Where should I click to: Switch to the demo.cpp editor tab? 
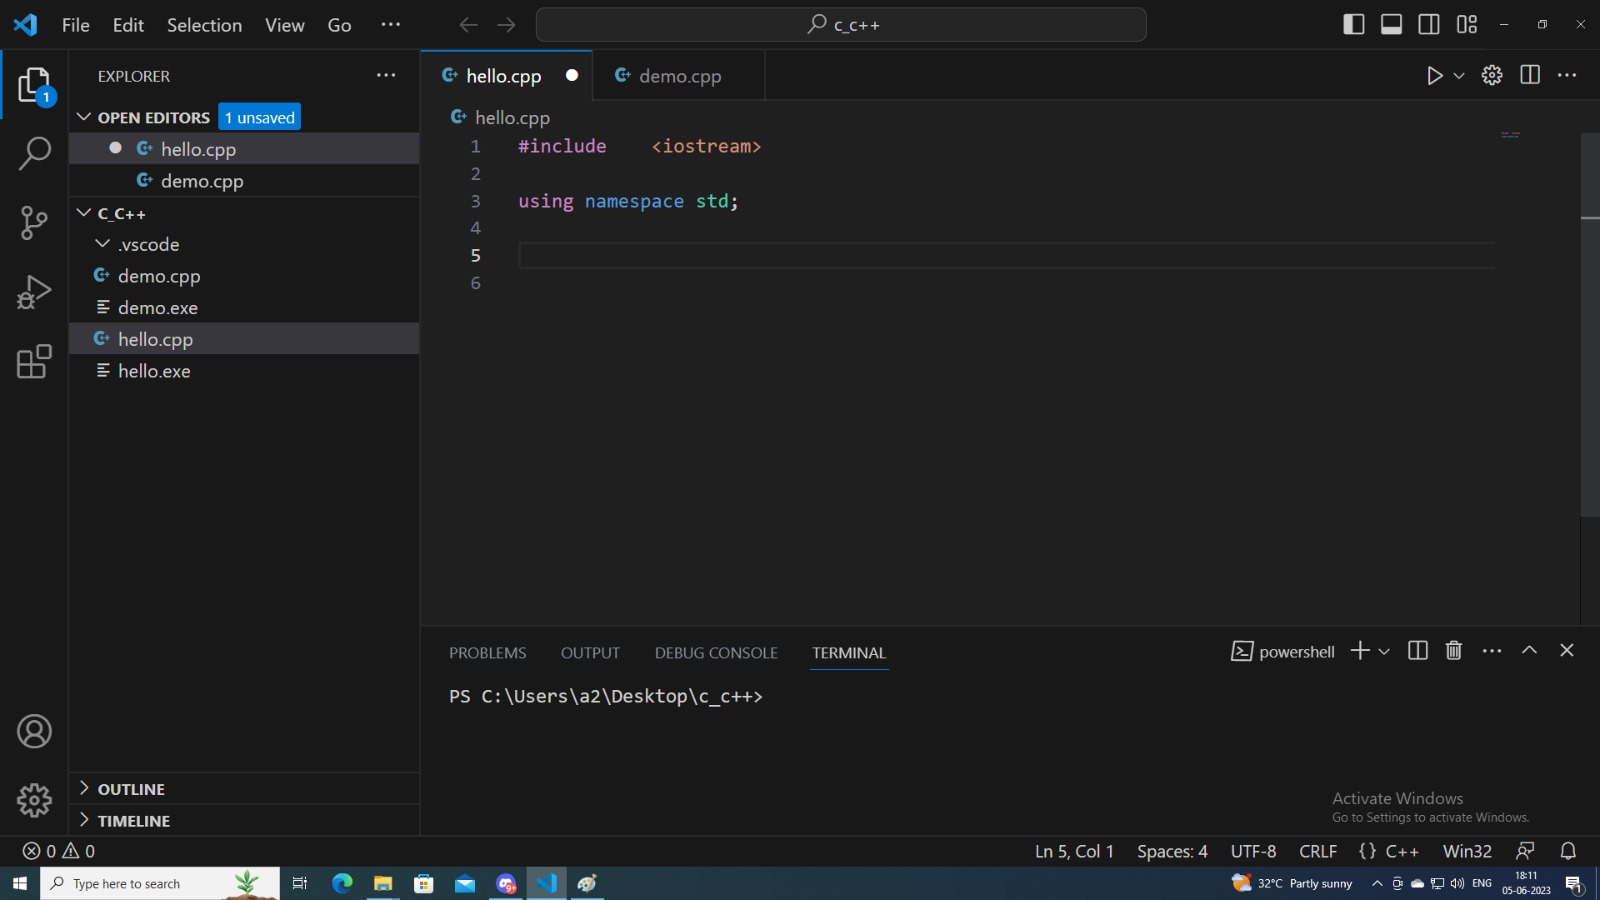(x=679, y=76)
